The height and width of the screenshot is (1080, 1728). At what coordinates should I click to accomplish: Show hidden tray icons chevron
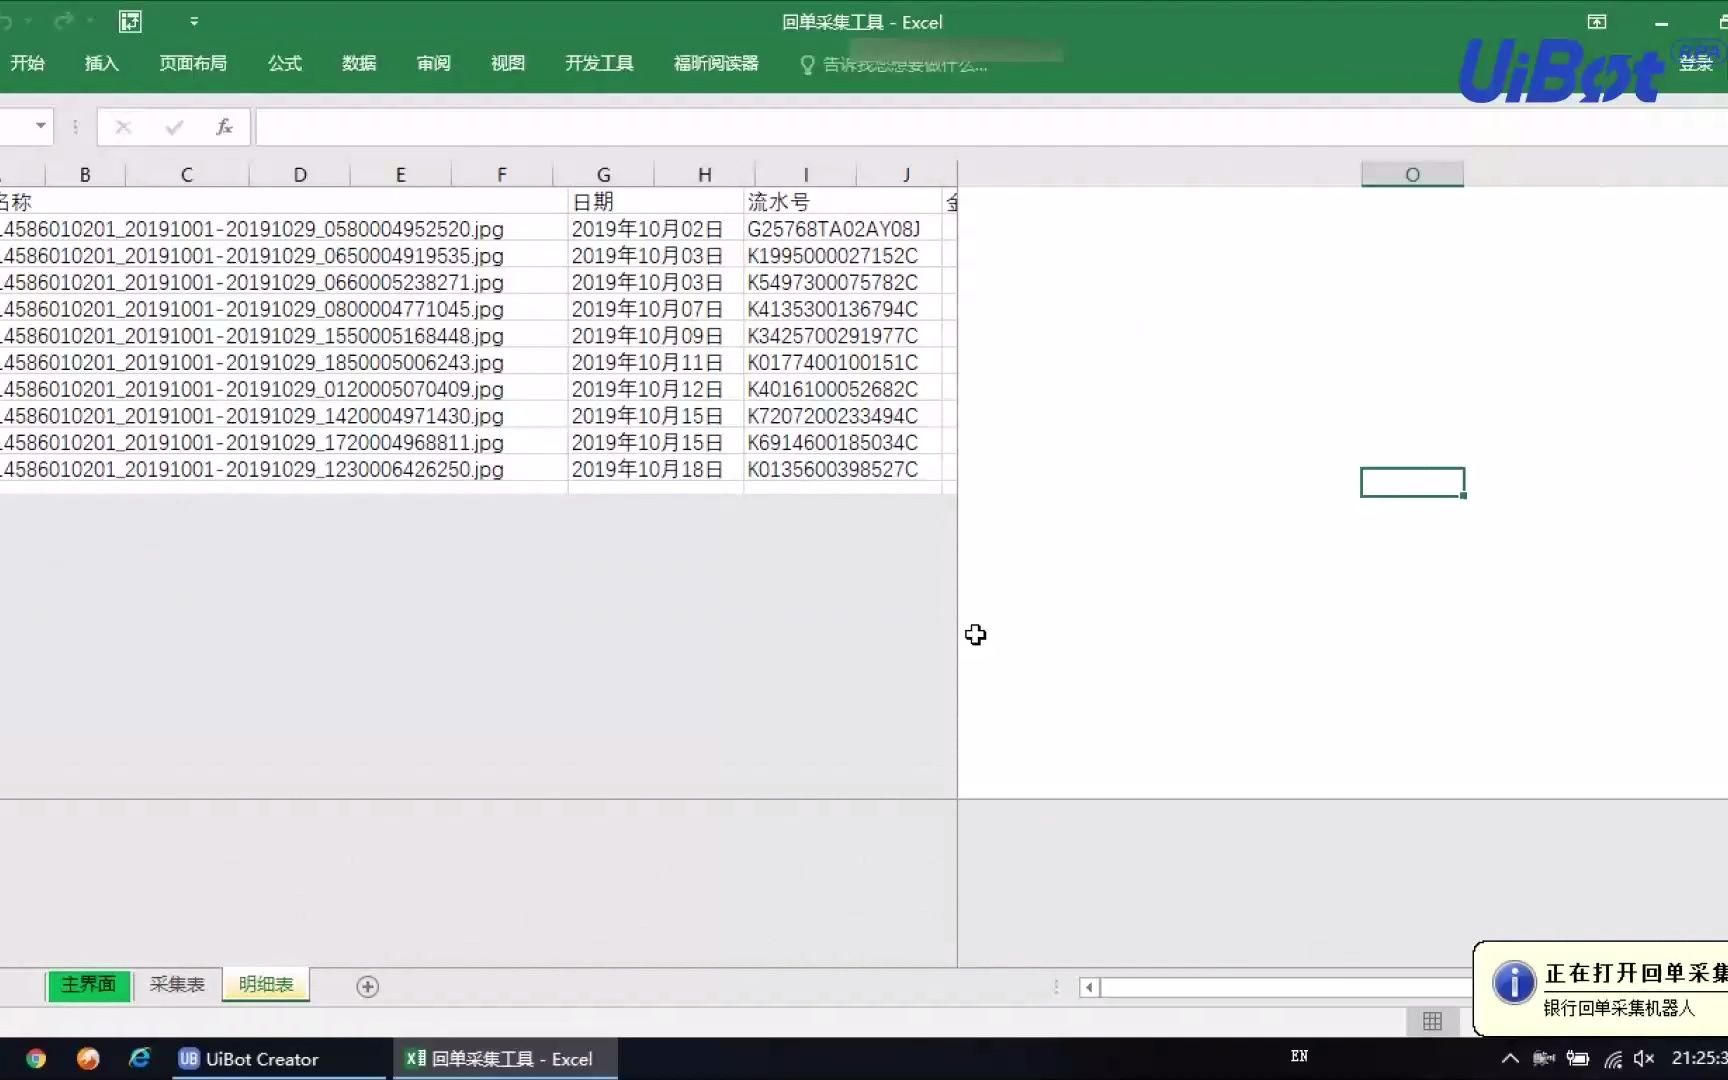pos(1510,1058)
